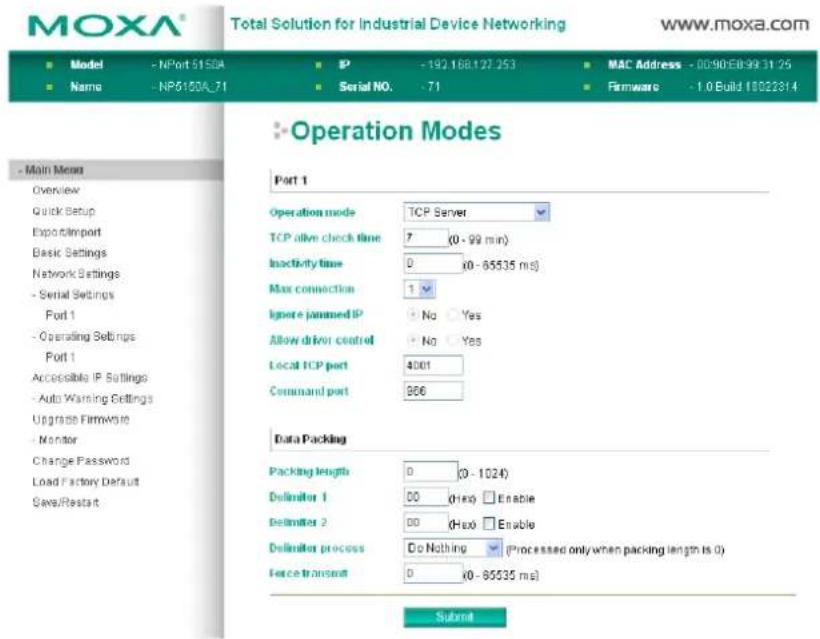Open Basic Settings menu item

pyautogui.click(x=70, y=253)
